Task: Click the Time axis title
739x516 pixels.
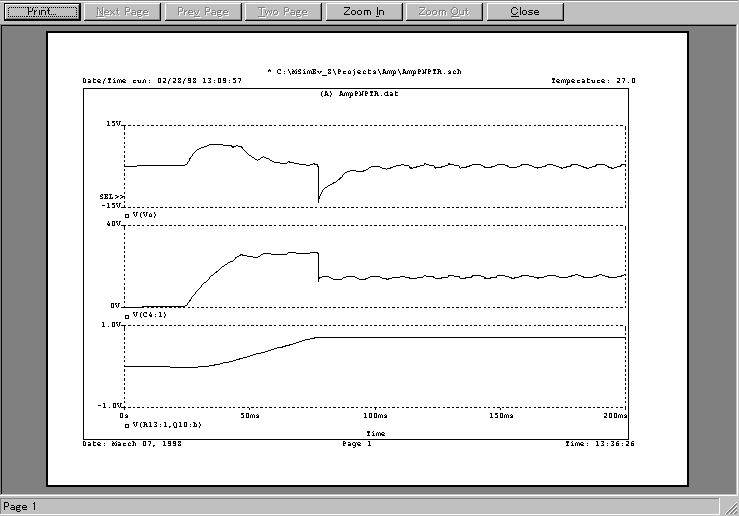Action: point(375,434)
